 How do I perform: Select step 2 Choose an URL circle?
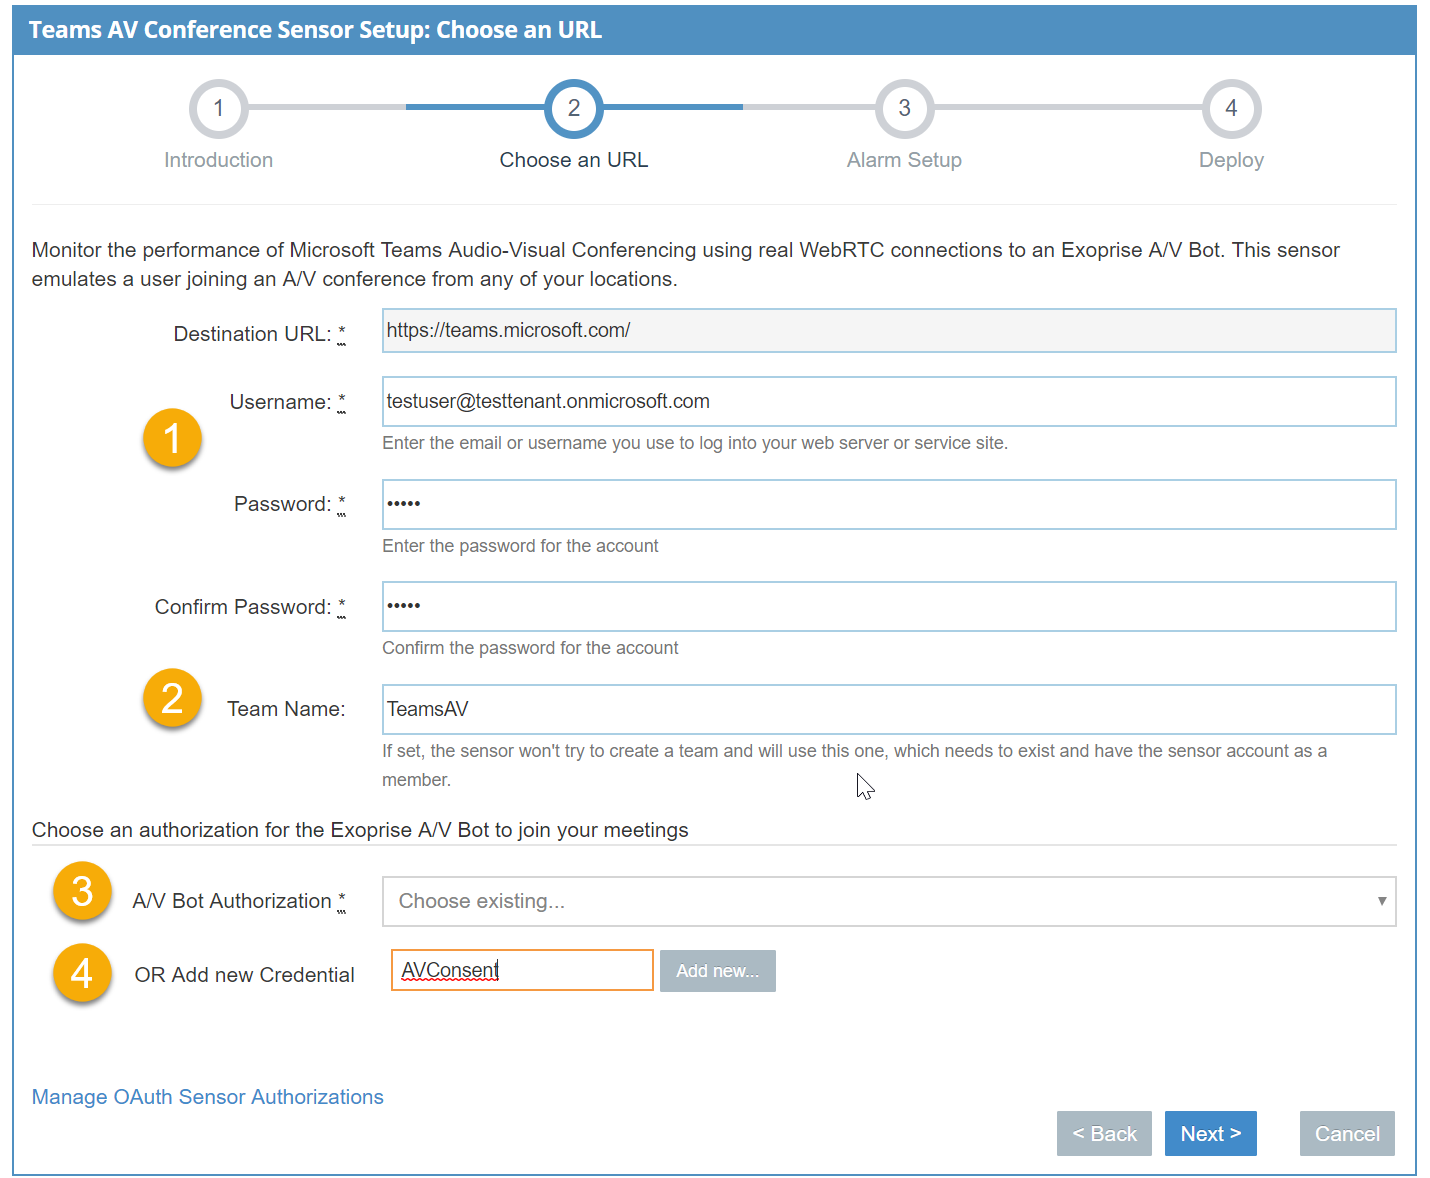pos(574,108)
